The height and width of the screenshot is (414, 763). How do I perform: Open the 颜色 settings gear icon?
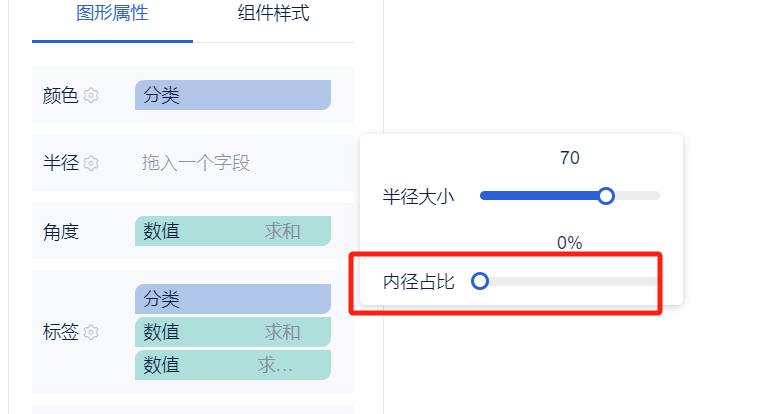(91, 95)
